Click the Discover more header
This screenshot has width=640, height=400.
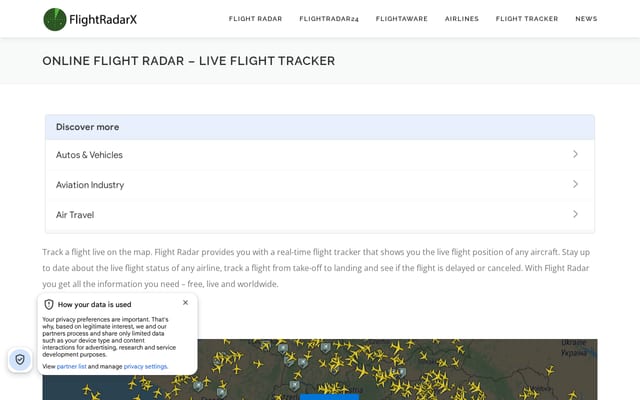click(x=320, y=127)
